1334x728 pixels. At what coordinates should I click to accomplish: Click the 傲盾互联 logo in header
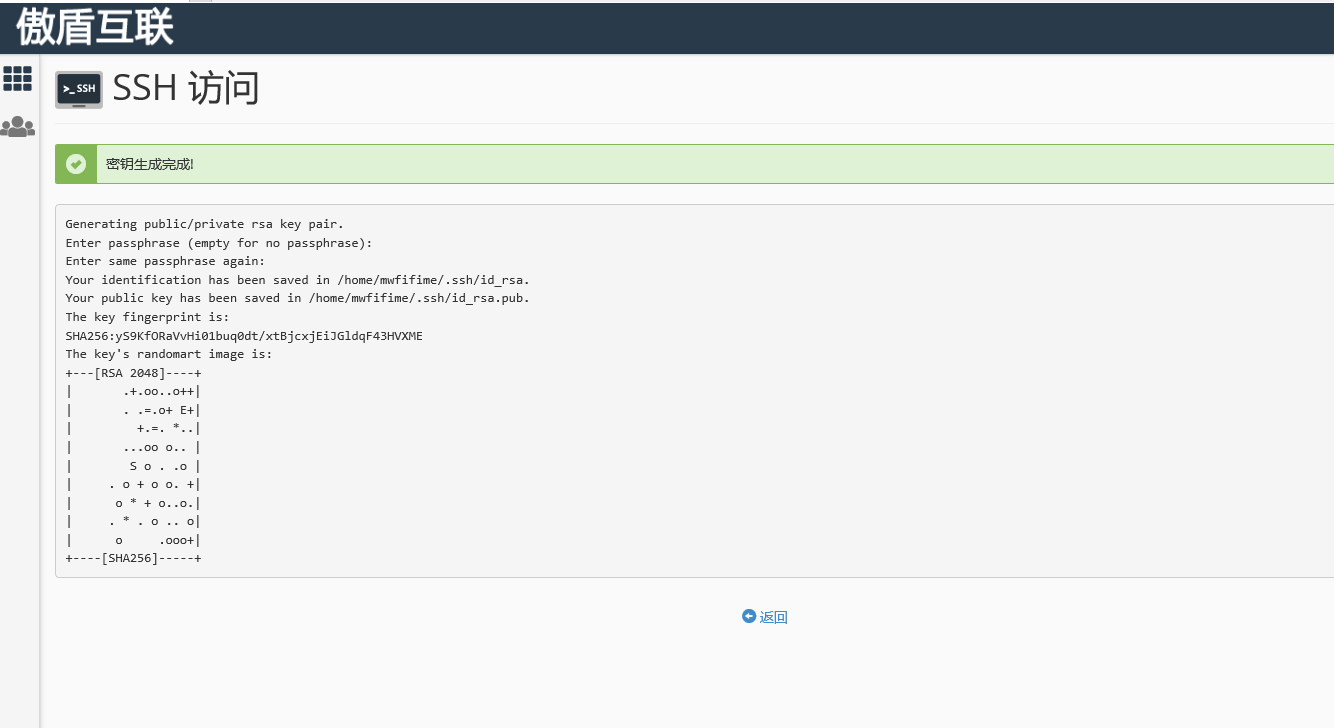[95, 28]
